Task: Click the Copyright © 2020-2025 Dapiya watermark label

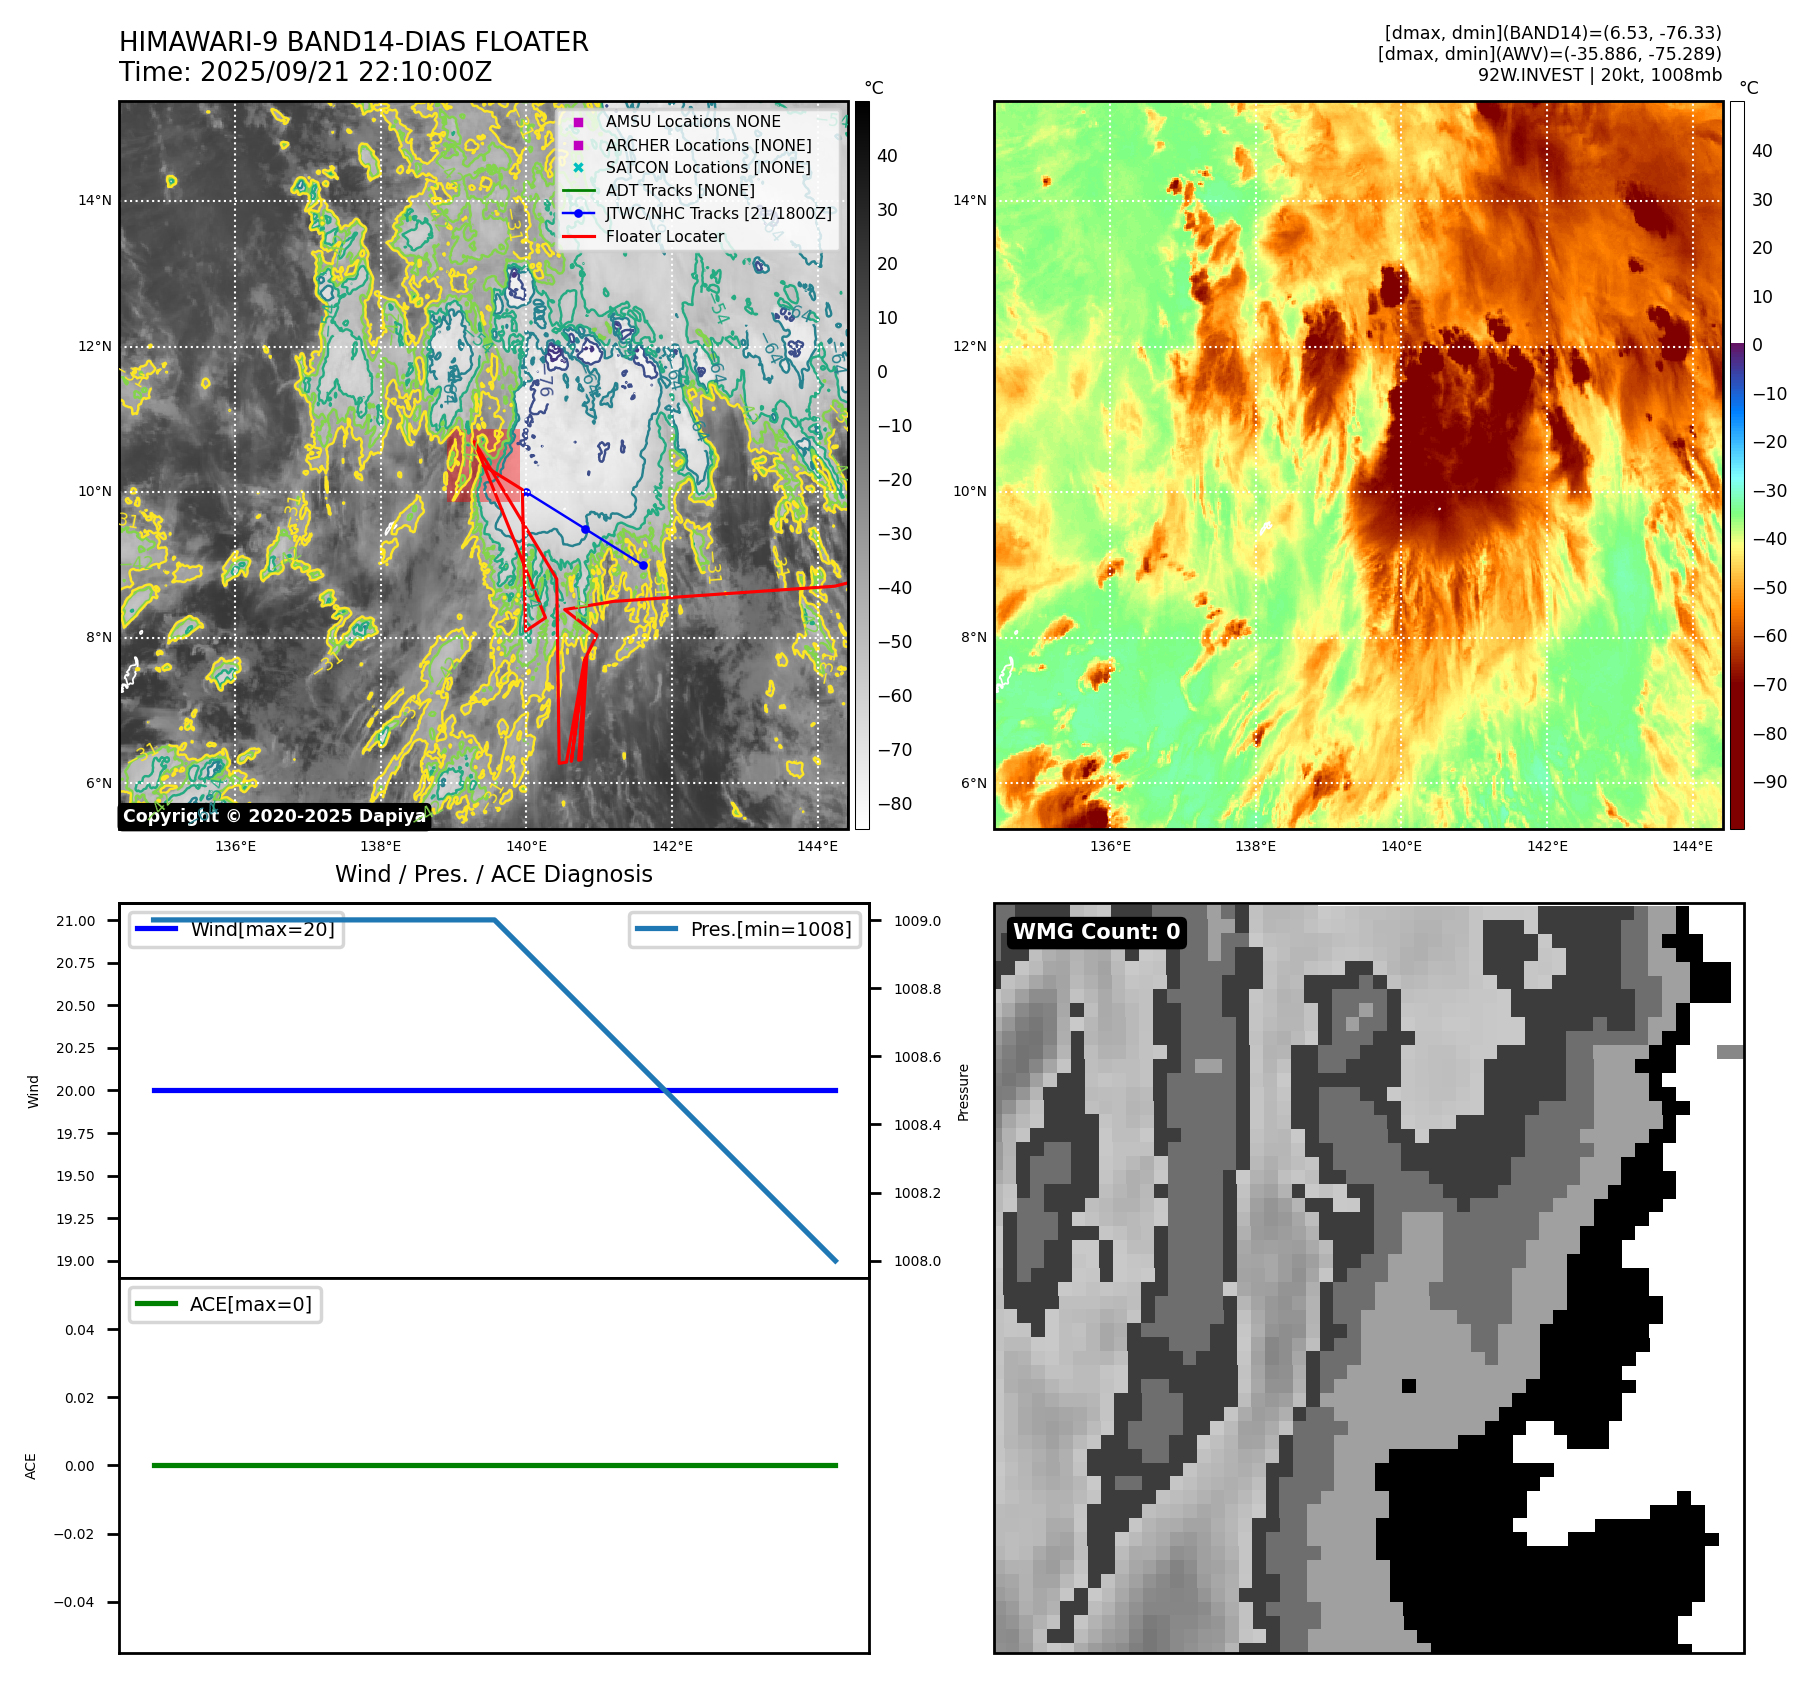Action: 275,816
